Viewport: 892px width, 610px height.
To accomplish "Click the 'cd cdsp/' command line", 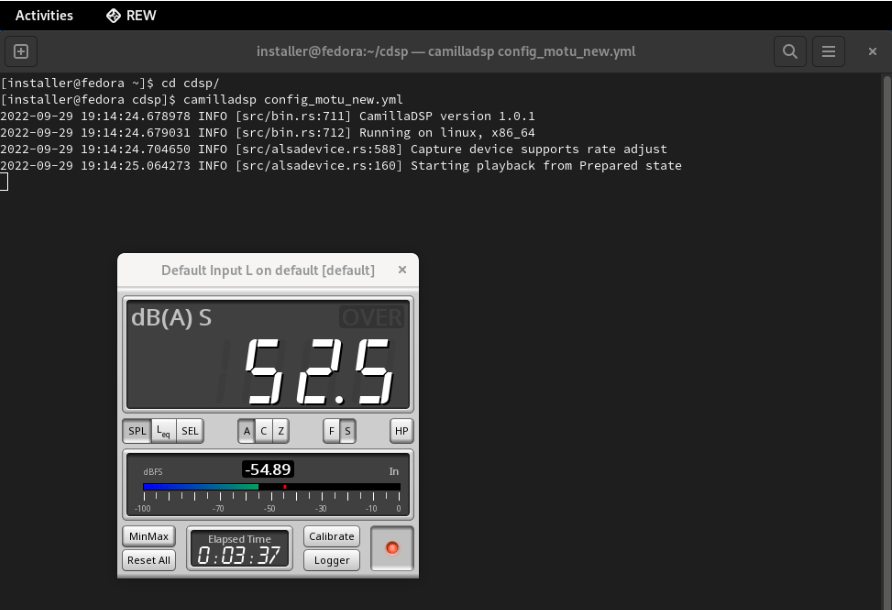I will click(x=110, y=83).
